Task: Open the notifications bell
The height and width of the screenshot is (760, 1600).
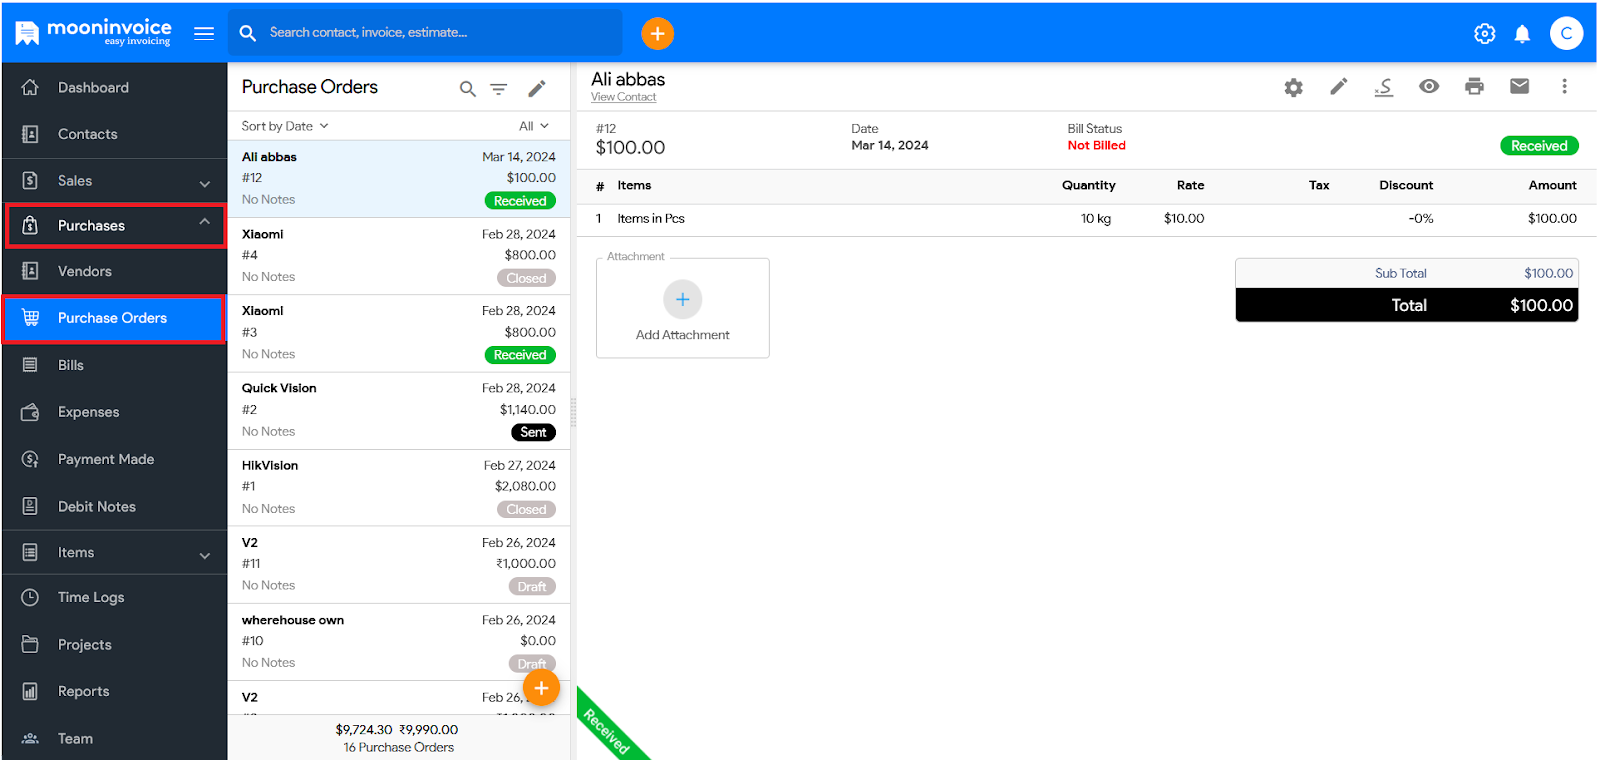Action: [1522, 33]
